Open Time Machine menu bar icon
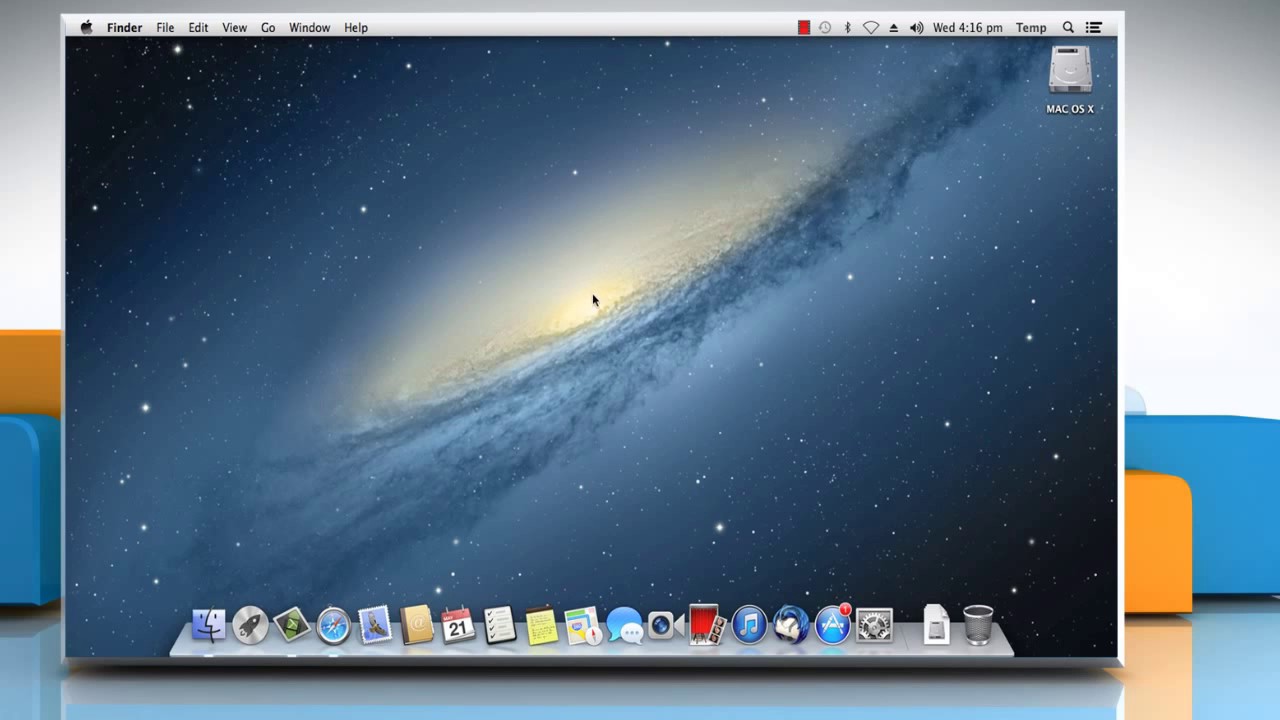The image size is (1280, 720). (825, 28)
